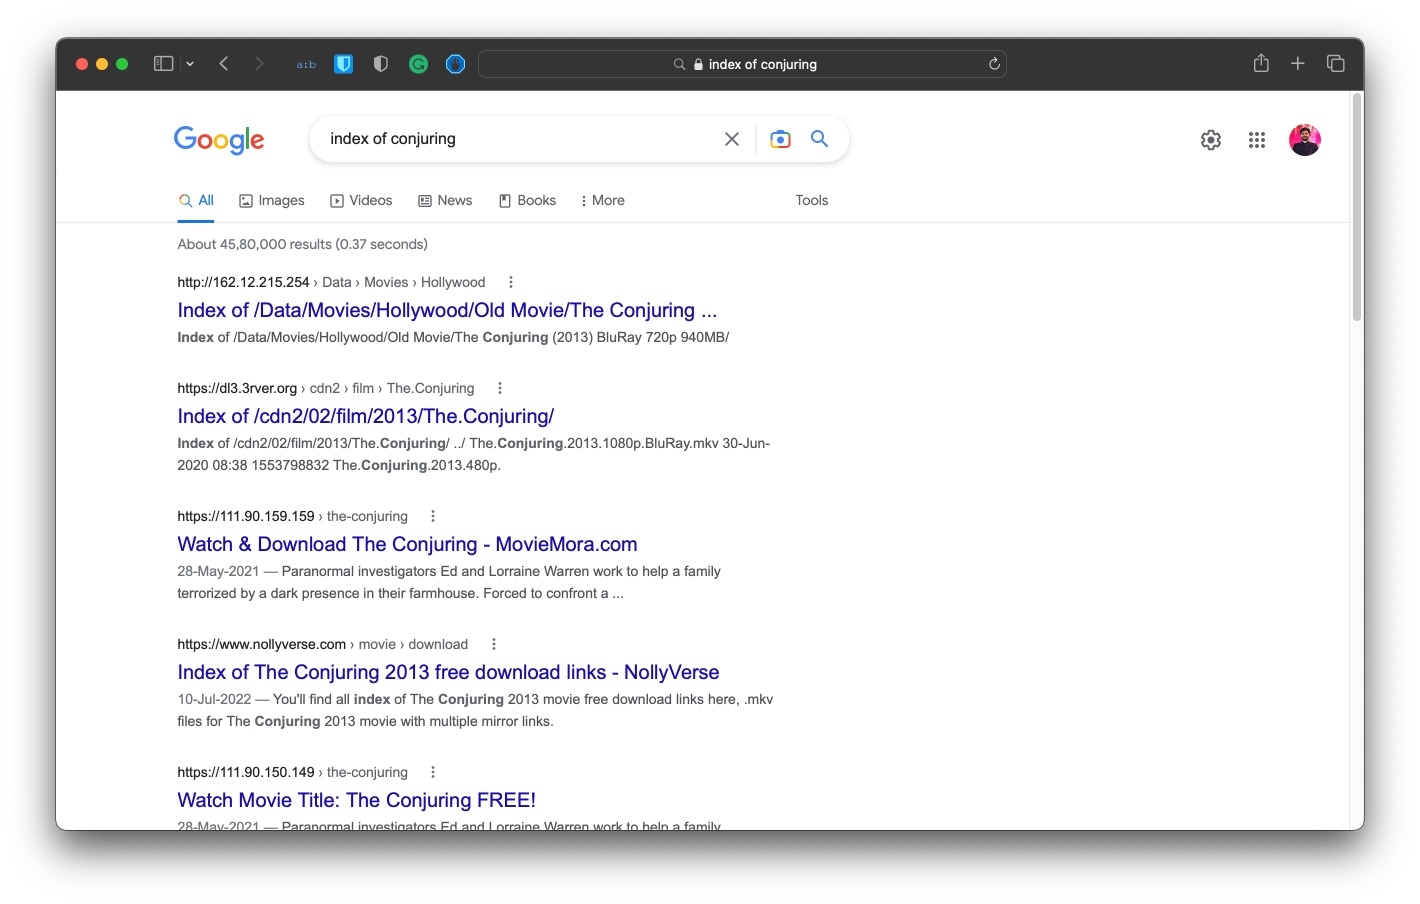Switch to the Videos tab

pos(361,201)
